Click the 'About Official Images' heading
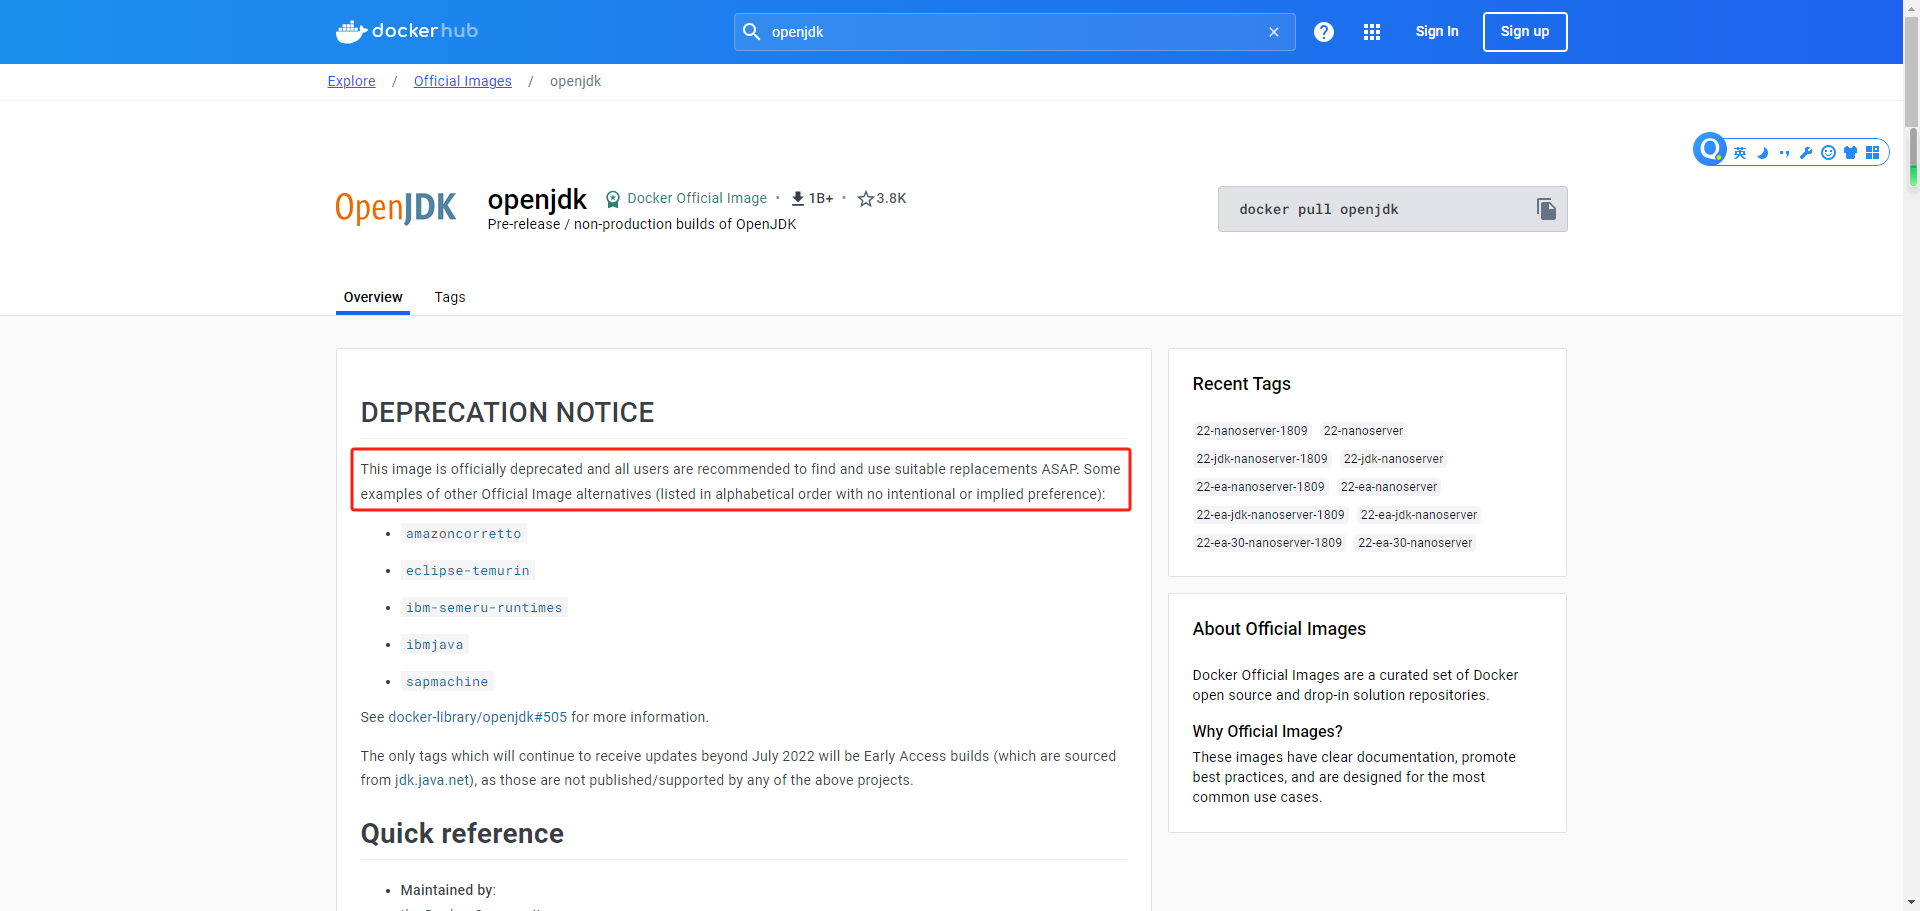Screen dimensions: 1920x911 pyautogui.click(x=1279, y=629)
